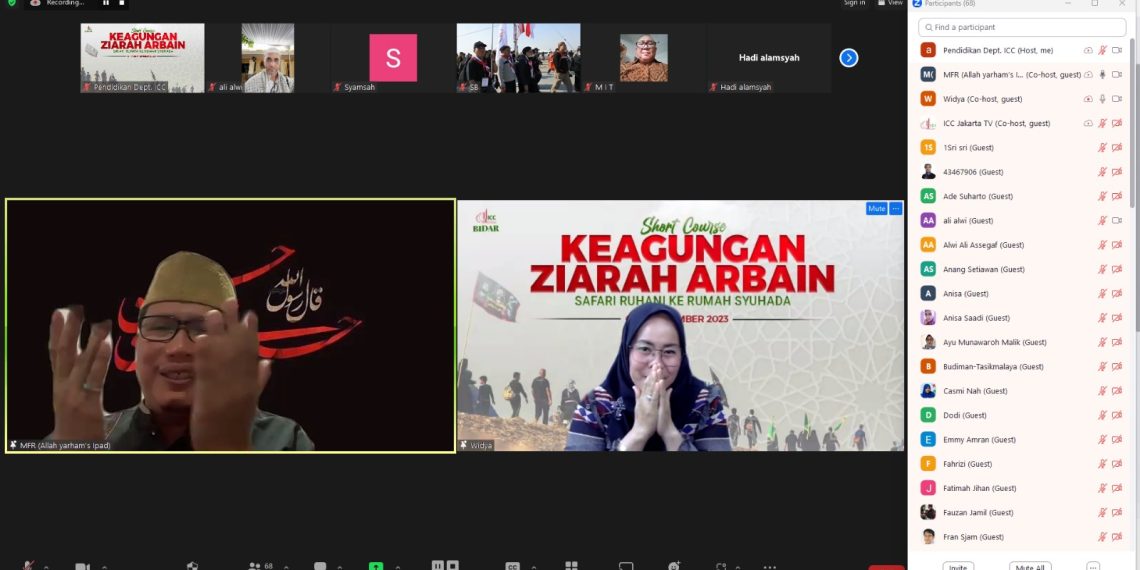Click cloud icon on MFR participant row

(x=1088, y=74)
